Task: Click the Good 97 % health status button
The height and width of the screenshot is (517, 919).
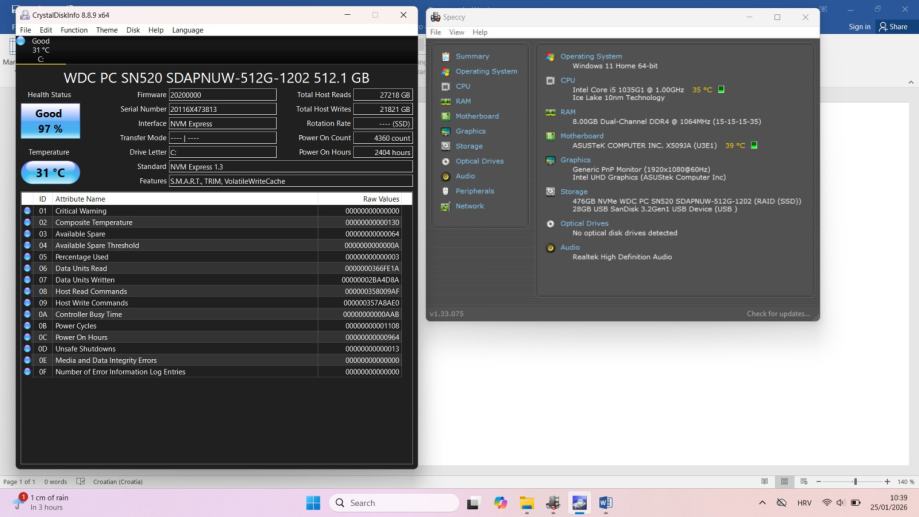Action: 50,121
